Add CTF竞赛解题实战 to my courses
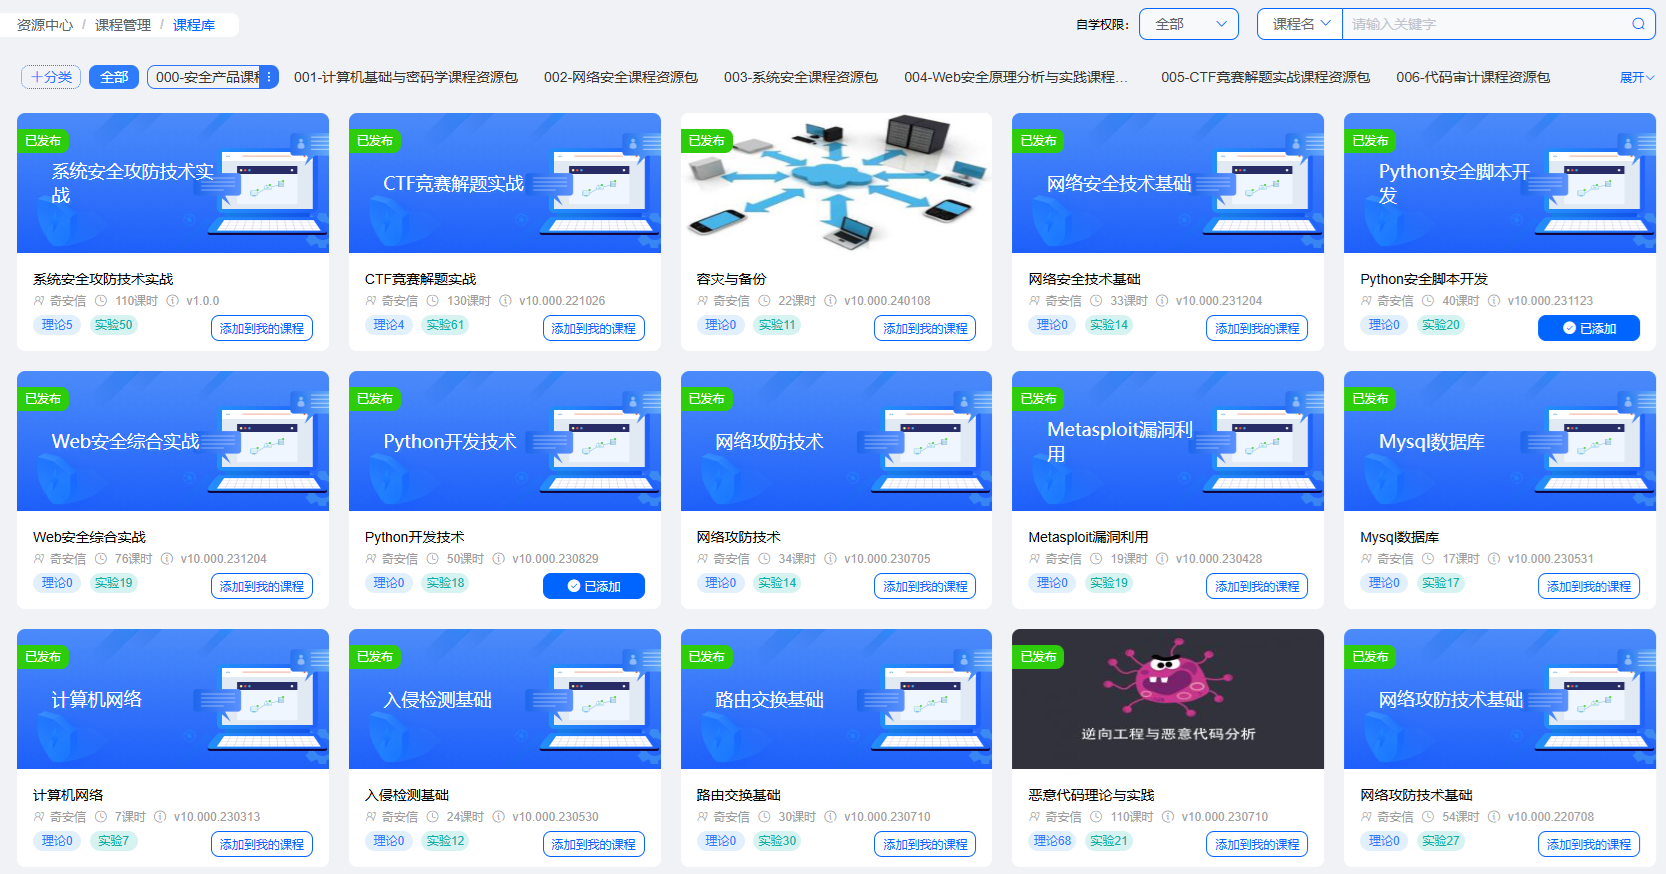The height and width of the screenshot is (874, 1666). 594,328
